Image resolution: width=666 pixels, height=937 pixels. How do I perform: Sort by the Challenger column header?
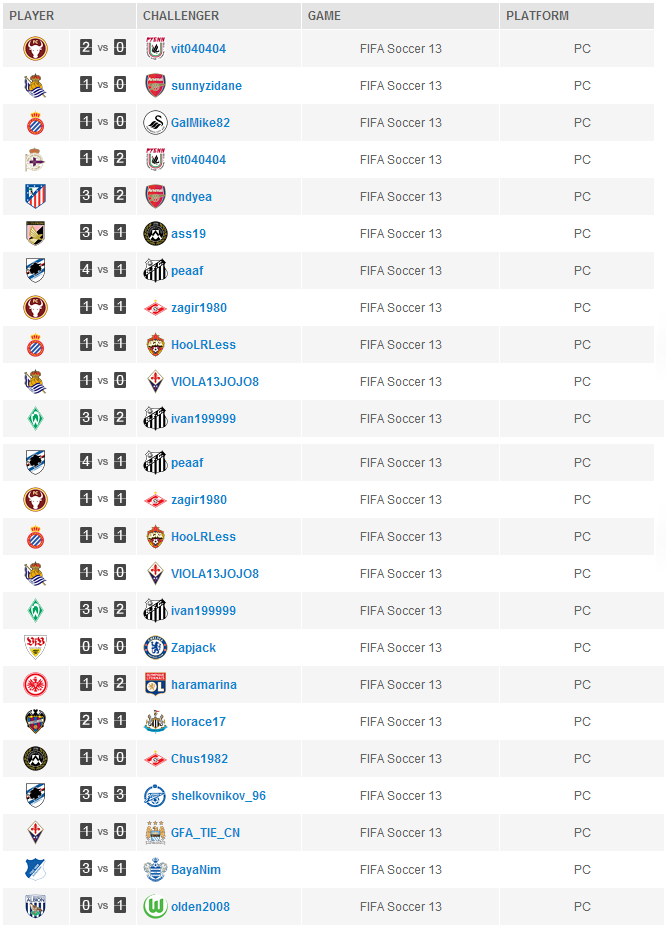(181, 16)
